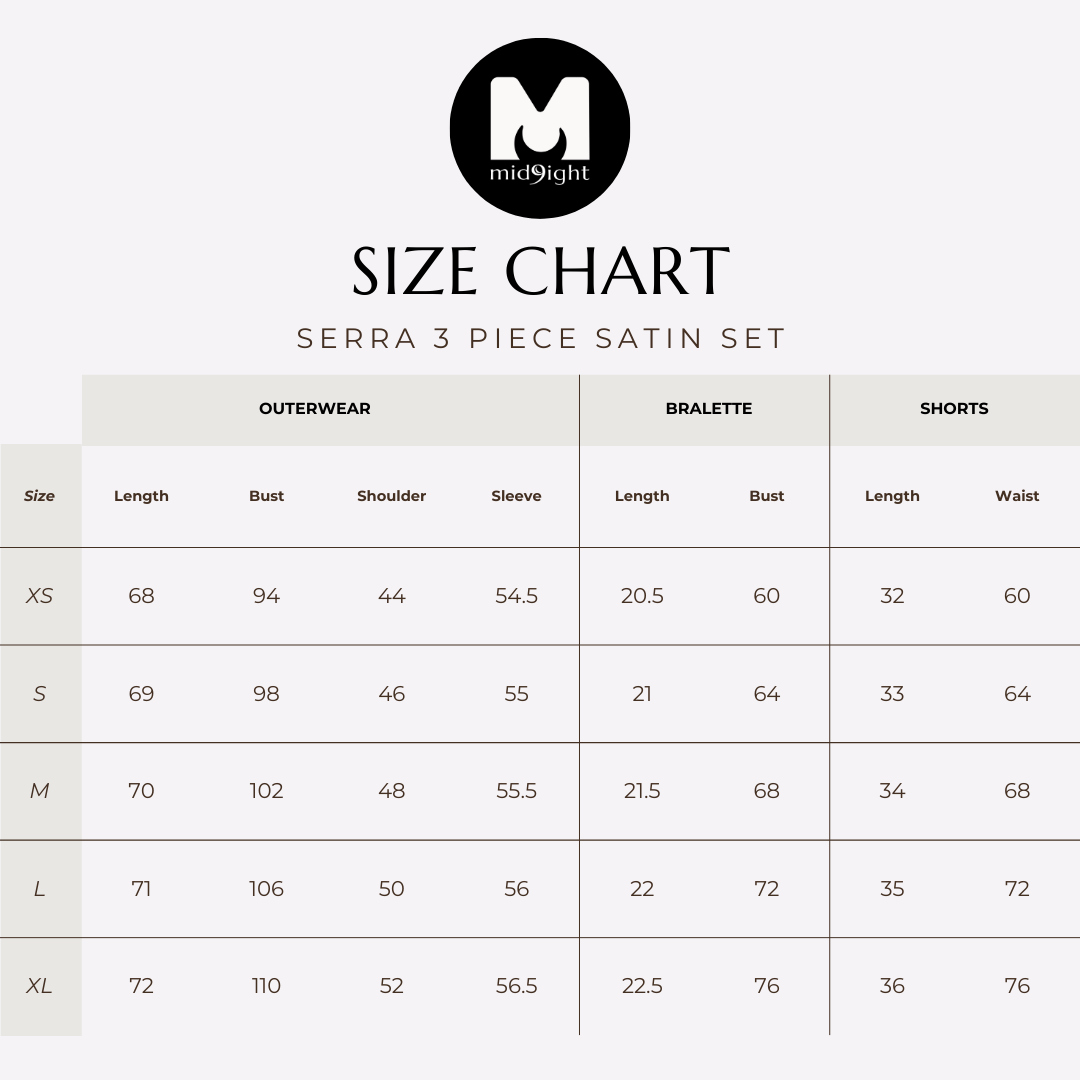
Task: Select the L size row label
Action: click(40, 889)
